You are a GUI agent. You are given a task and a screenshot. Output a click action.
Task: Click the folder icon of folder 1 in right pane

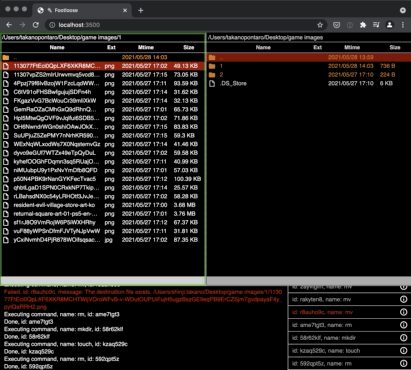click(x=212, y=66)
